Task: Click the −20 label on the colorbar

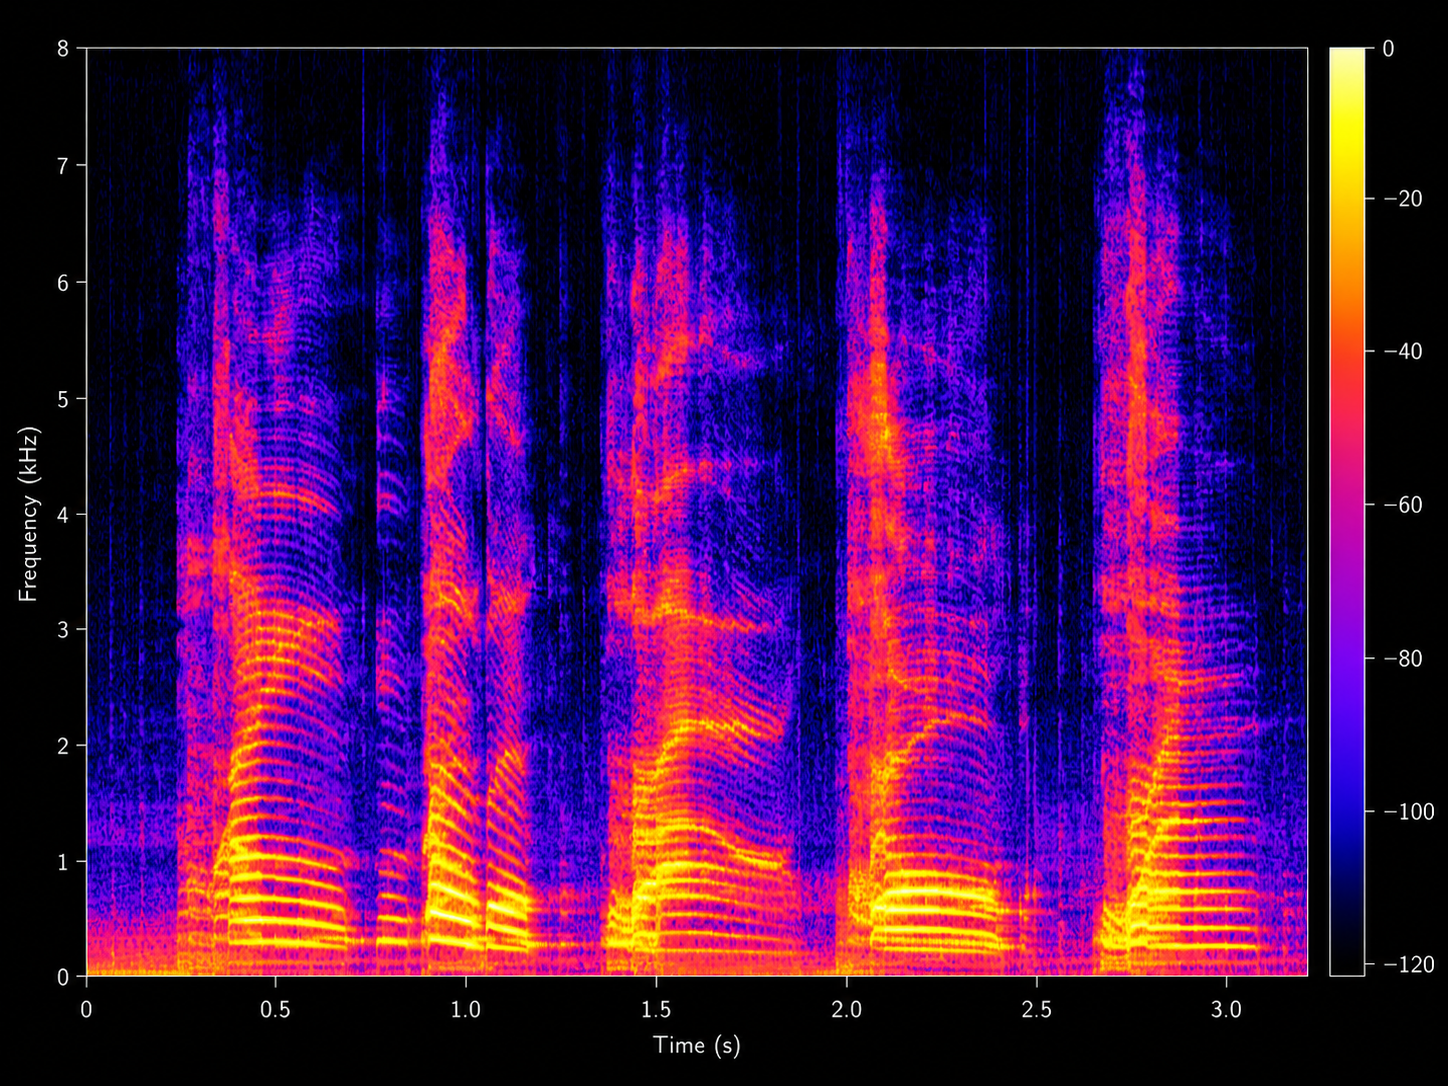Action: (1403, 200)
